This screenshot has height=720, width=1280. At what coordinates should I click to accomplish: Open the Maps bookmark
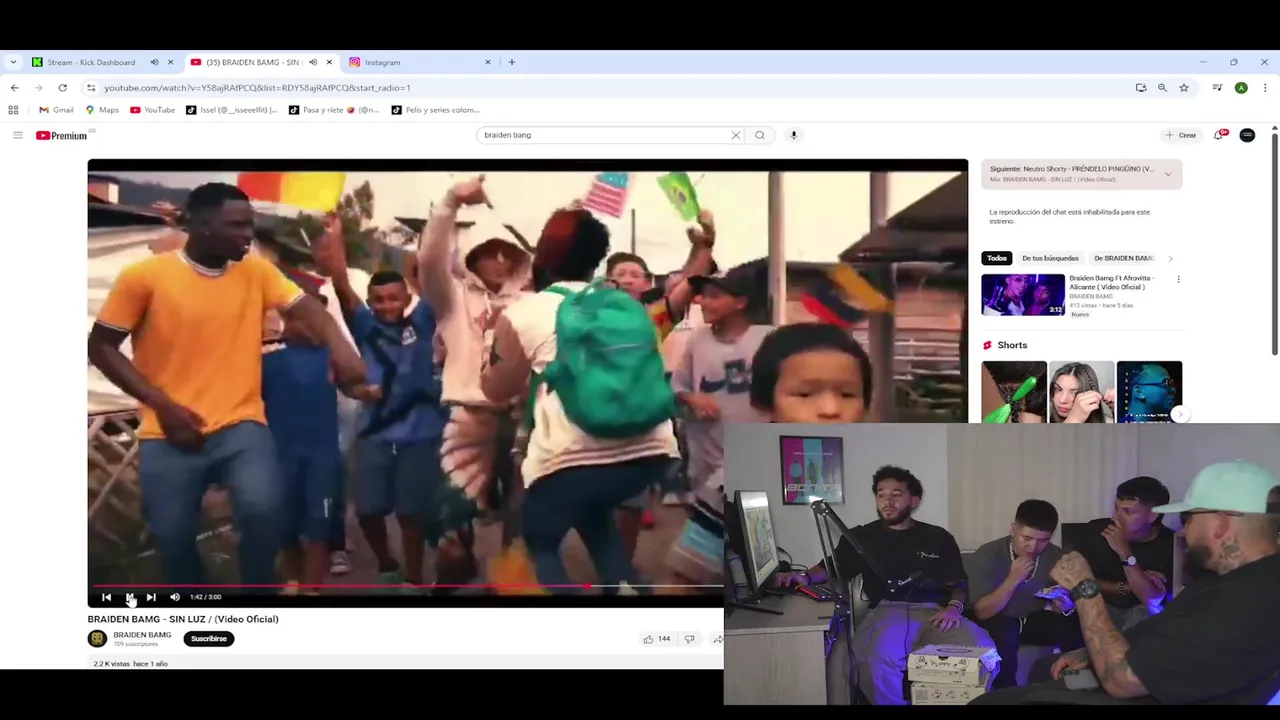(102, 110)
